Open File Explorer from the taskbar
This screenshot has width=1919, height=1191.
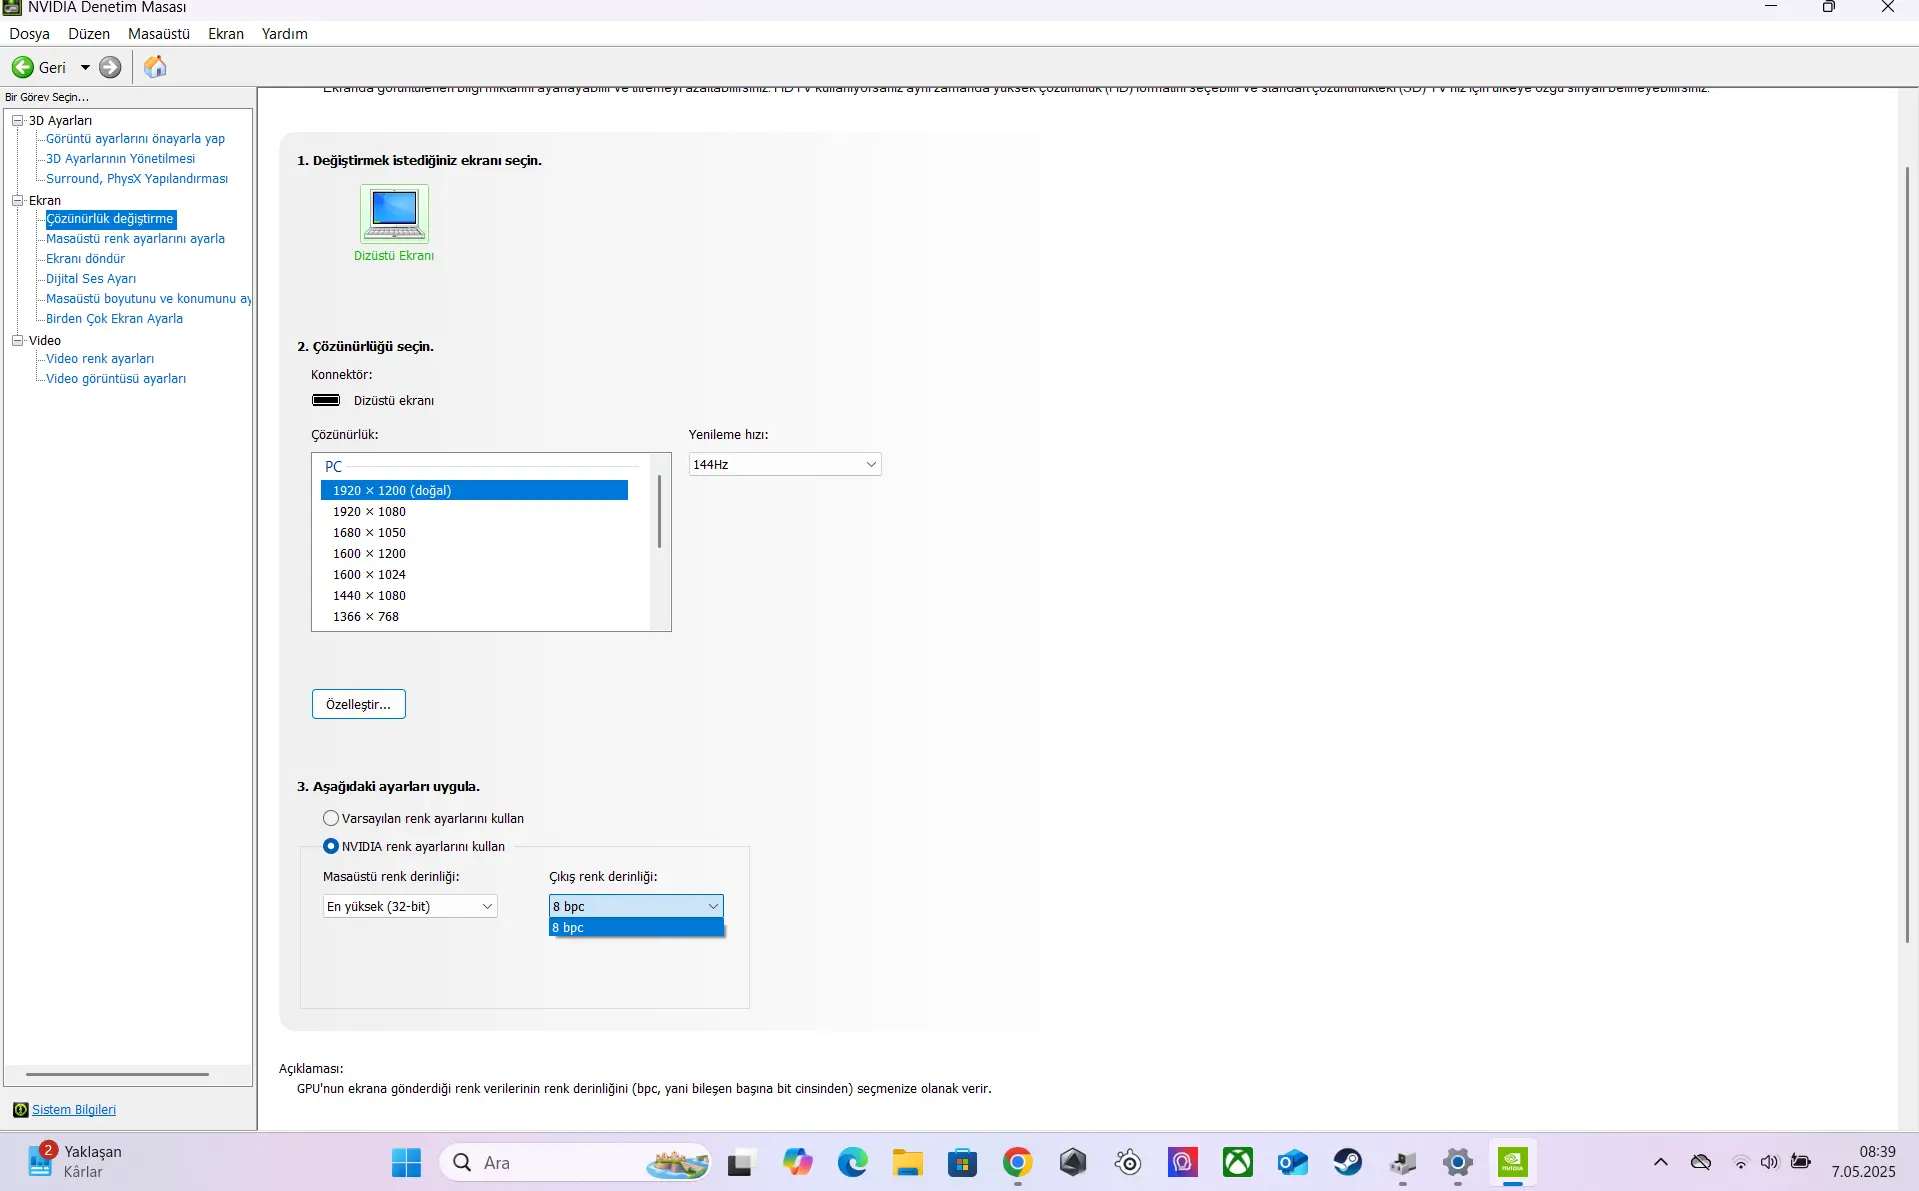(908, 1163)
